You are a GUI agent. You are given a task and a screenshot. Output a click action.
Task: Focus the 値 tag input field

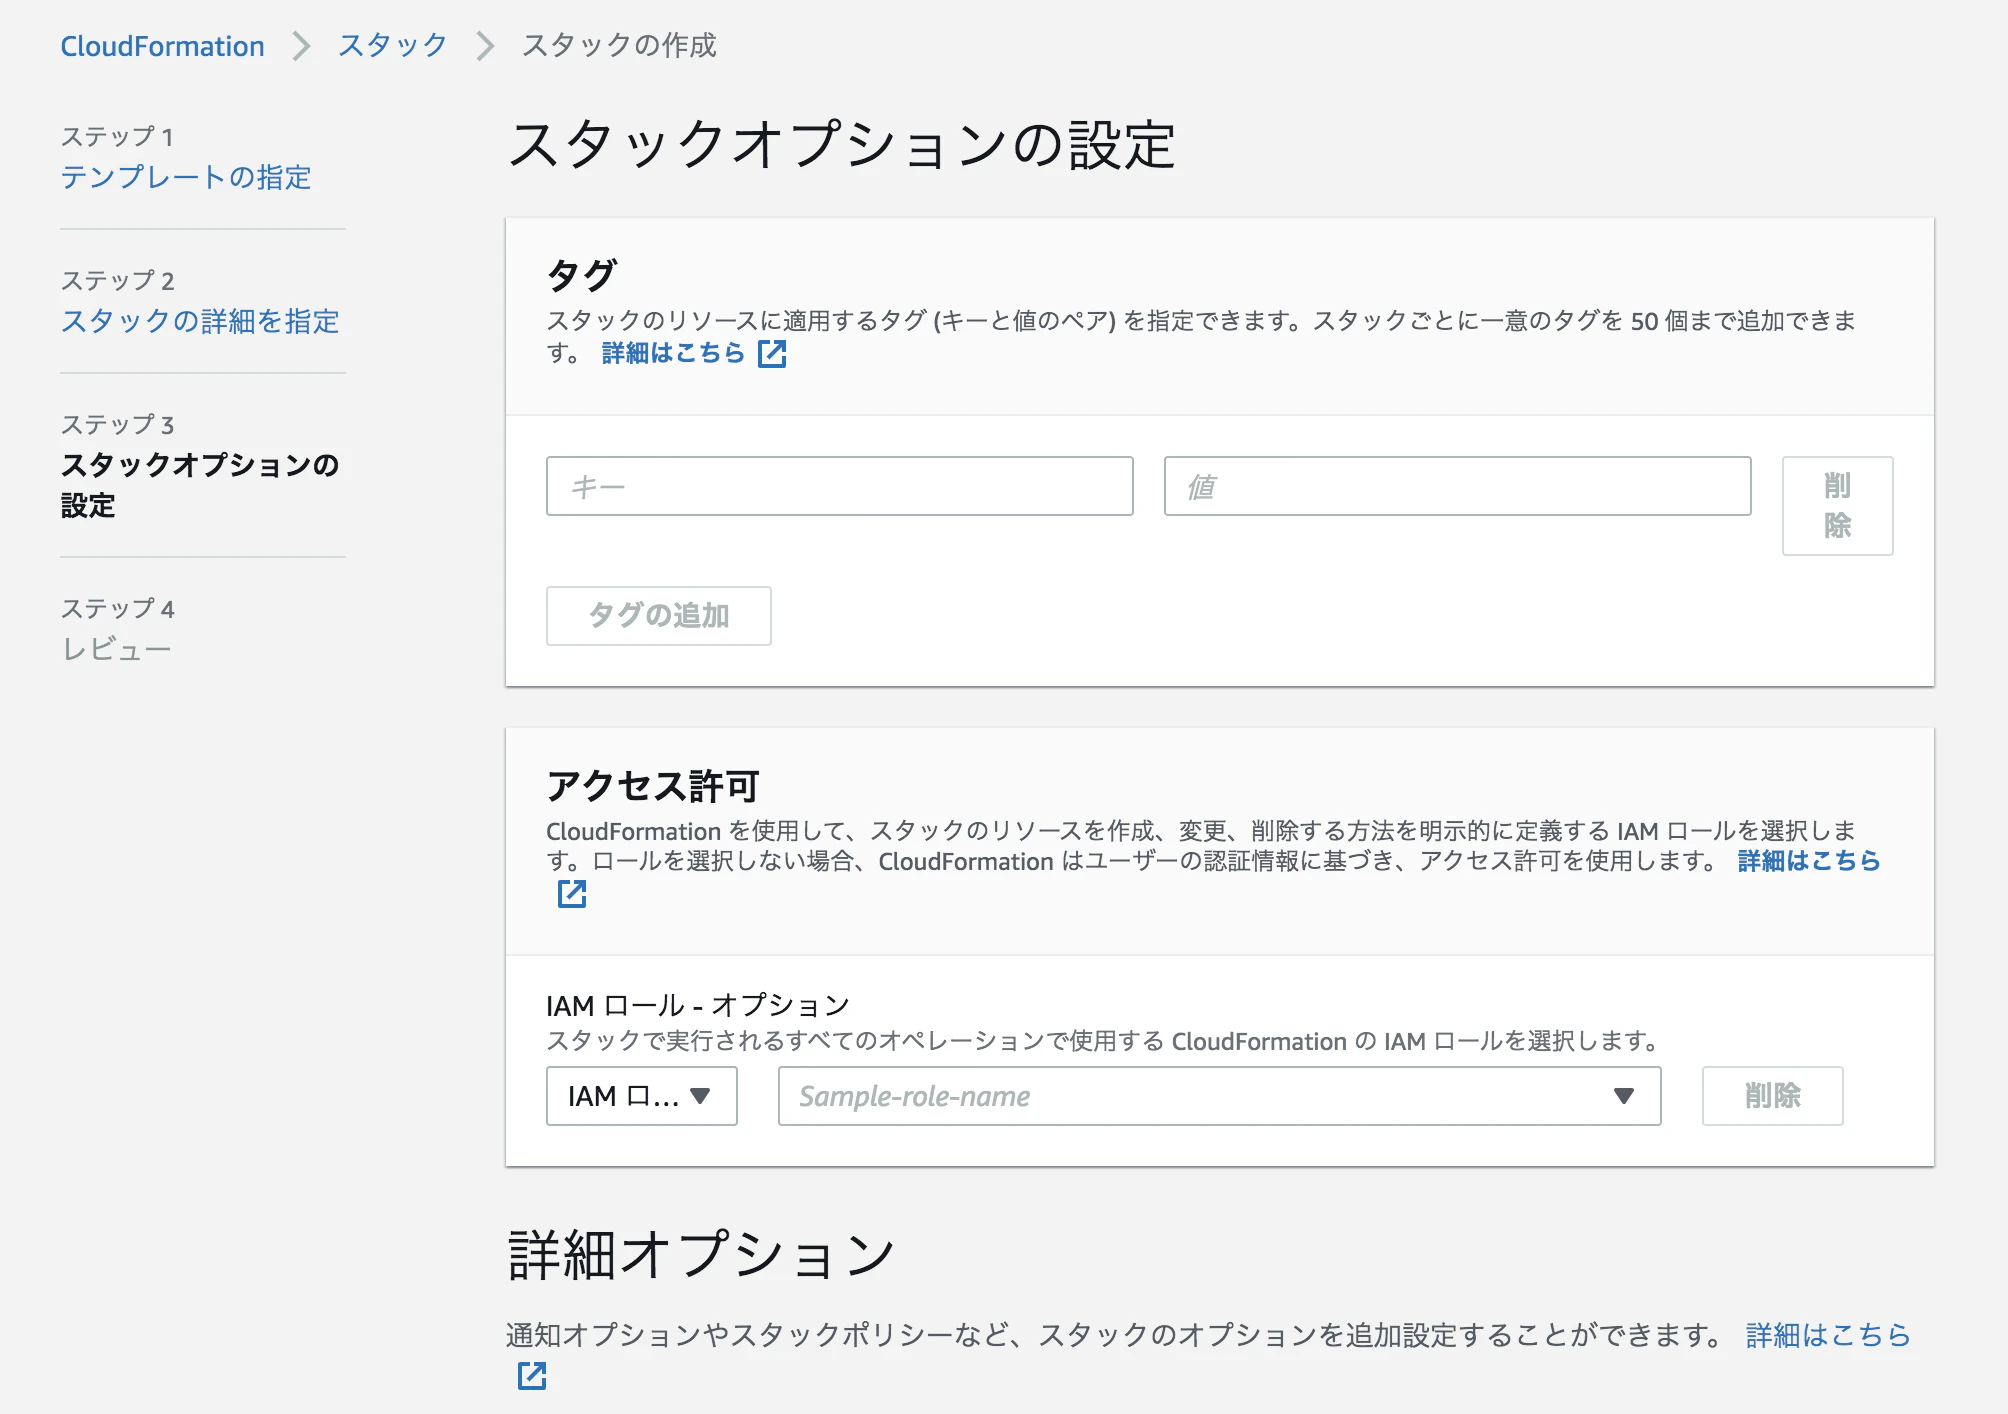[1457, 486]
